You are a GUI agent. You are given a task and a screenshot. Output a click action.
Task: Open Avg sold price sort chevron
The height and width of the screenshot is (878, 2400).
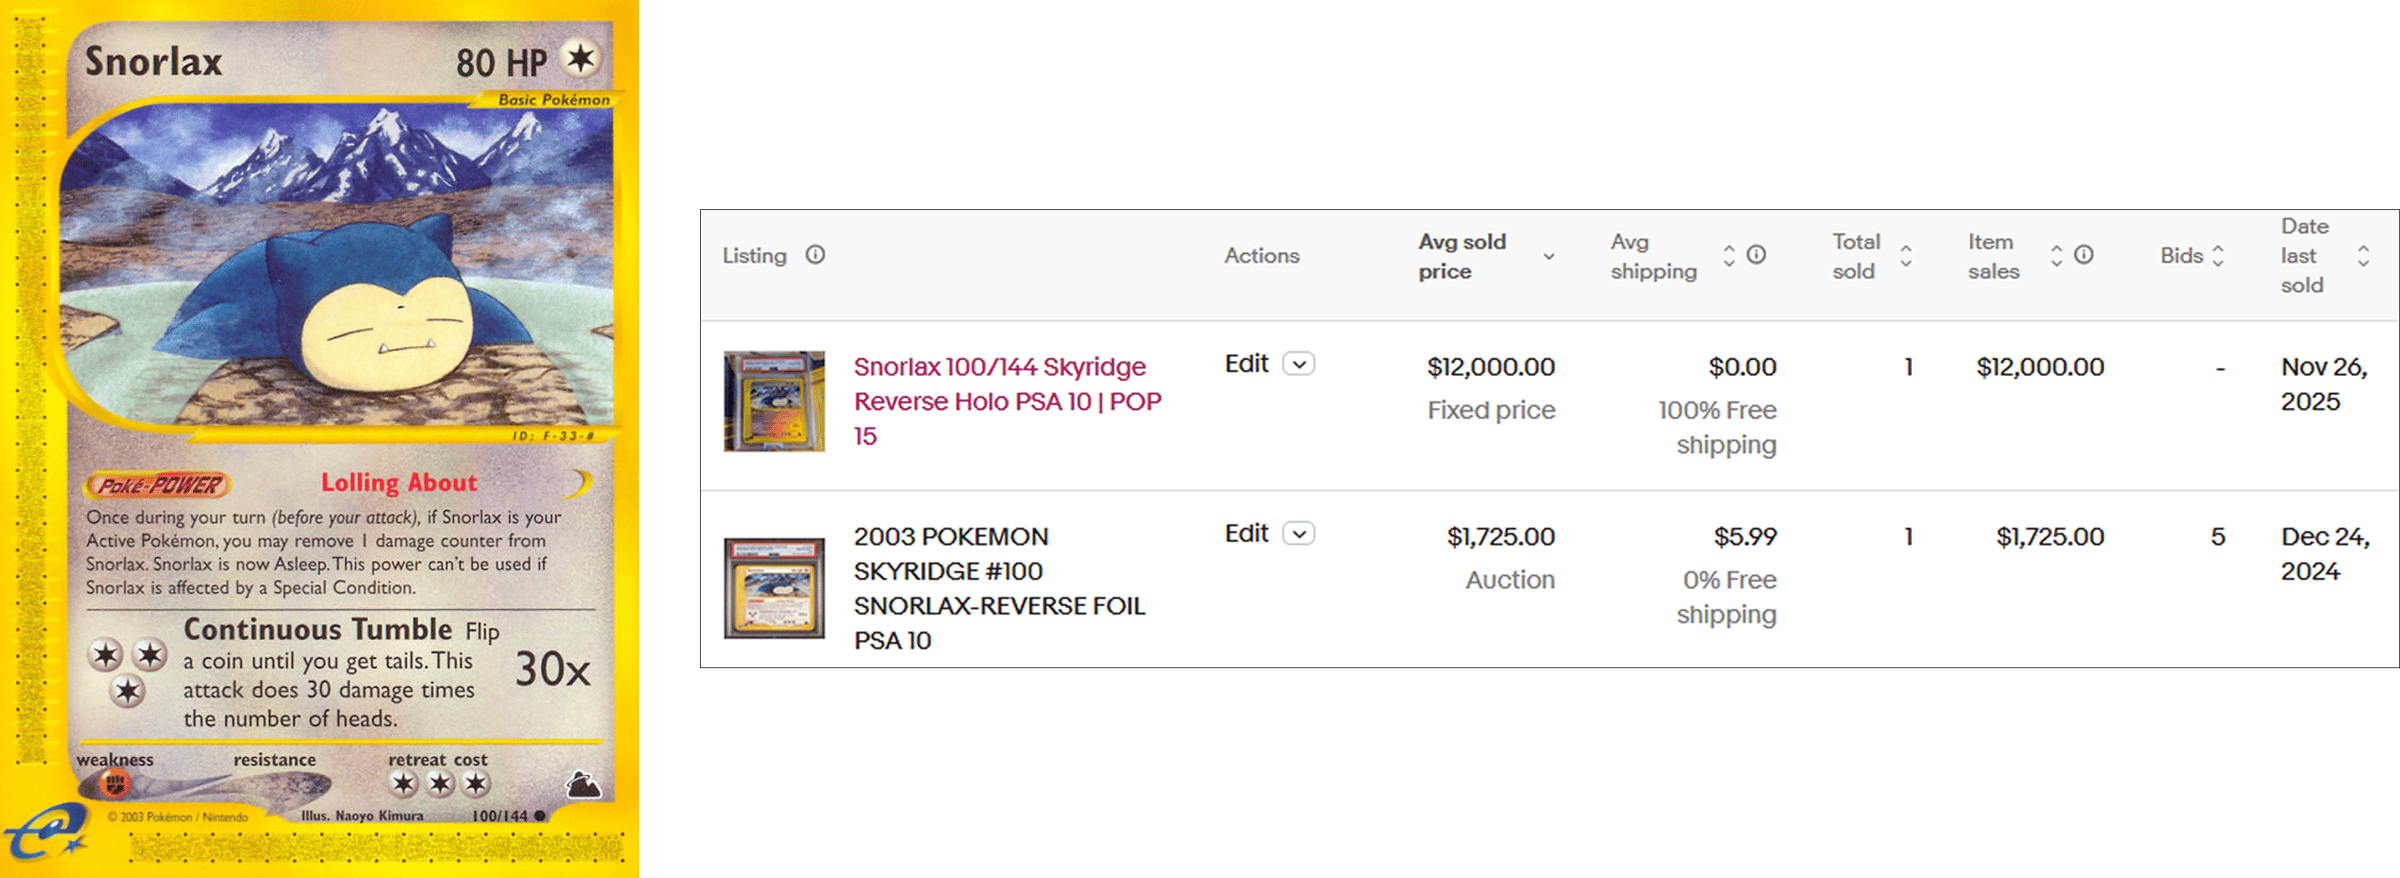point(1549,257)
